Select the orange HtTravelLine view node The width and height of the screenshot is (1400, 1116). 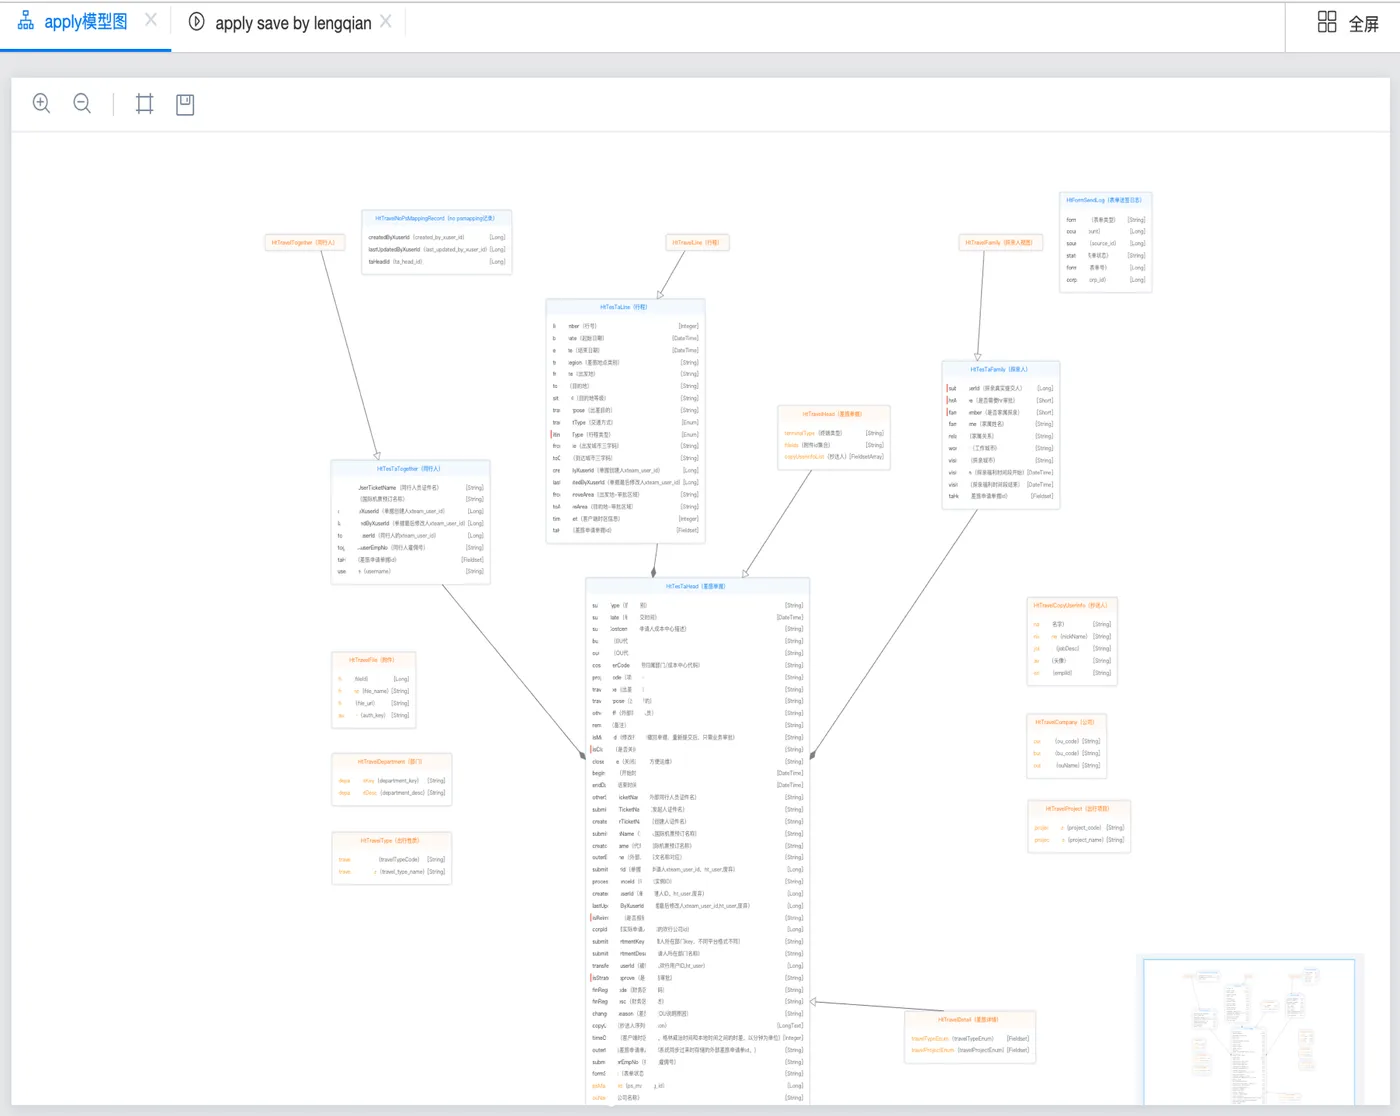(x=697, y=242)
